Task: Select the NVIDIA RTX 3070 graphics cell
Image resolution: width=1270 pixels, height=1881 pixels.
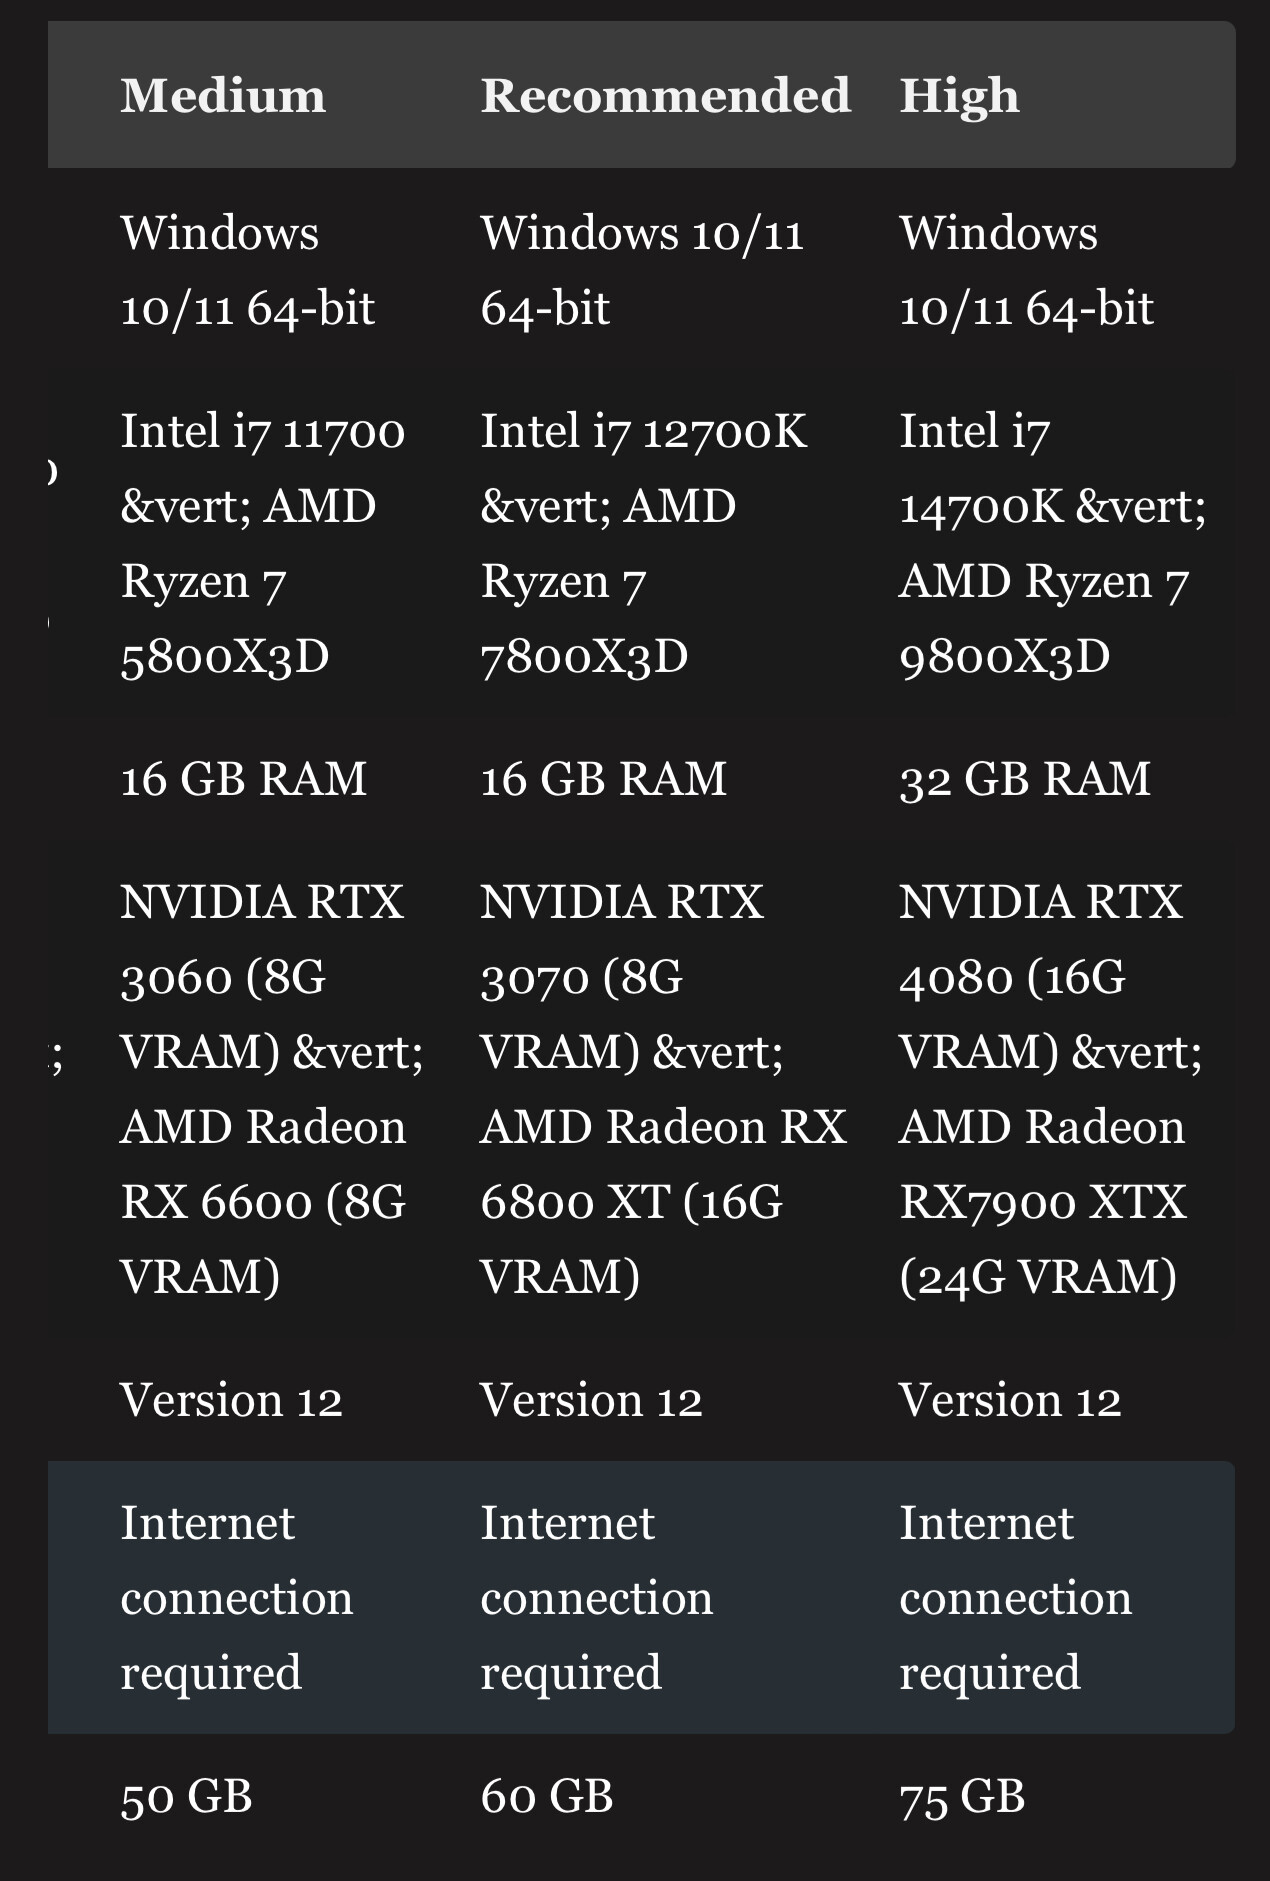Action: click(660, 1089)
